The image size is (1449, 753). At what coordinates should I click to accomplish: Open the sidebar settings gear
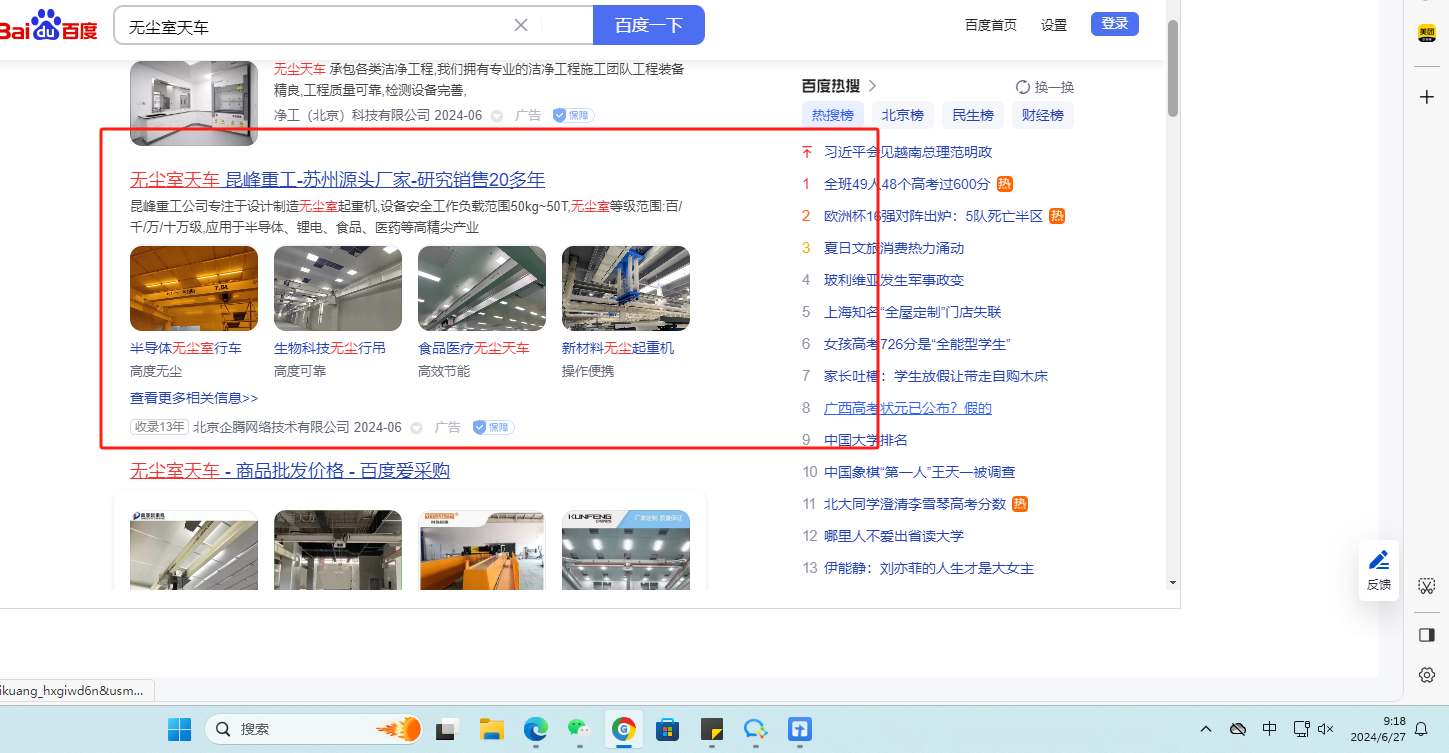1427,675
